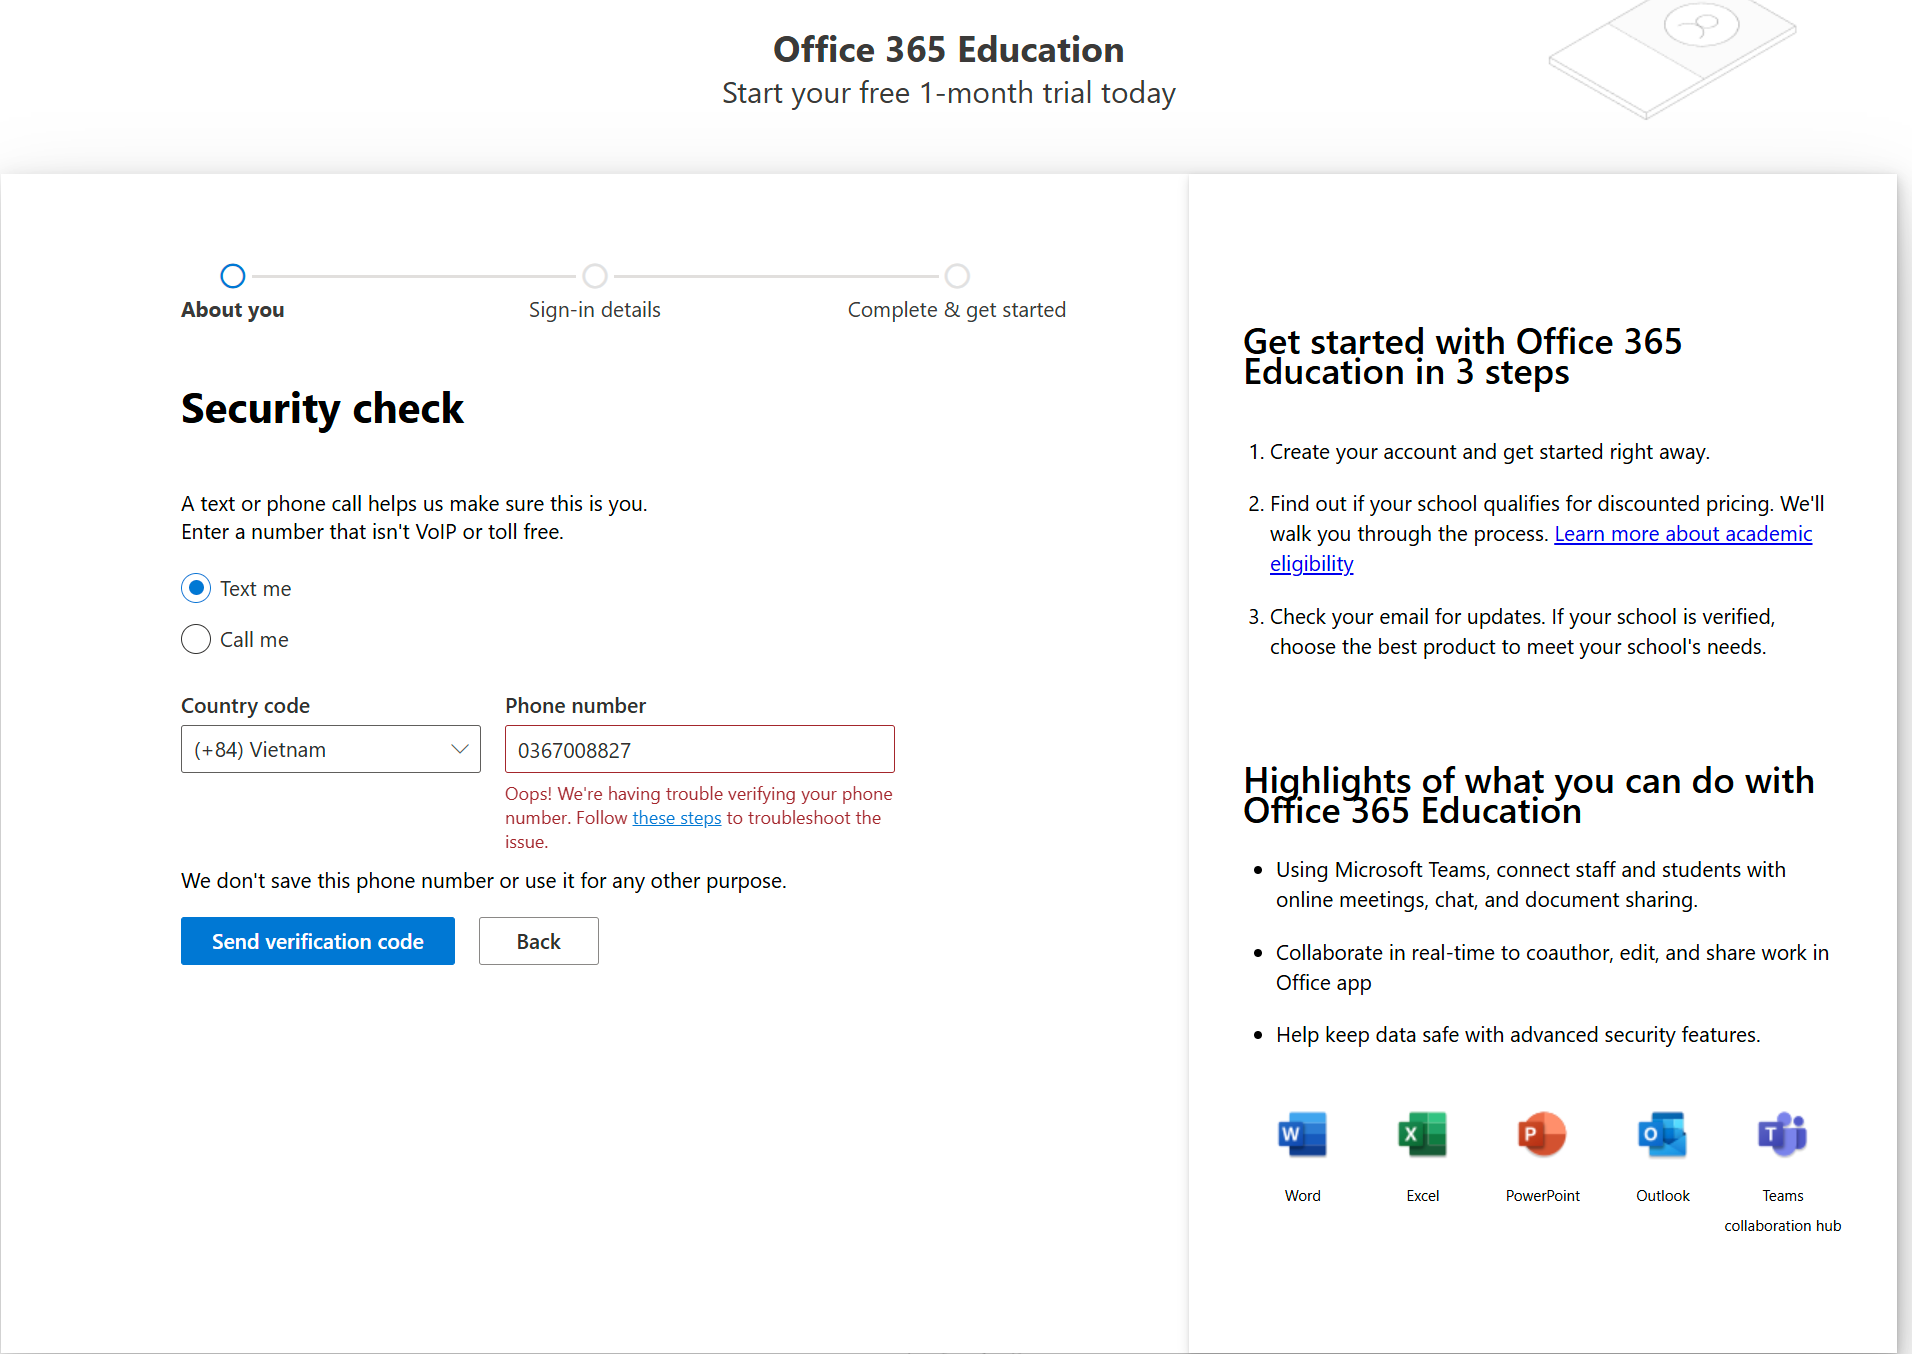Click 'We don't save this phone number' notice

click(484, 881)
